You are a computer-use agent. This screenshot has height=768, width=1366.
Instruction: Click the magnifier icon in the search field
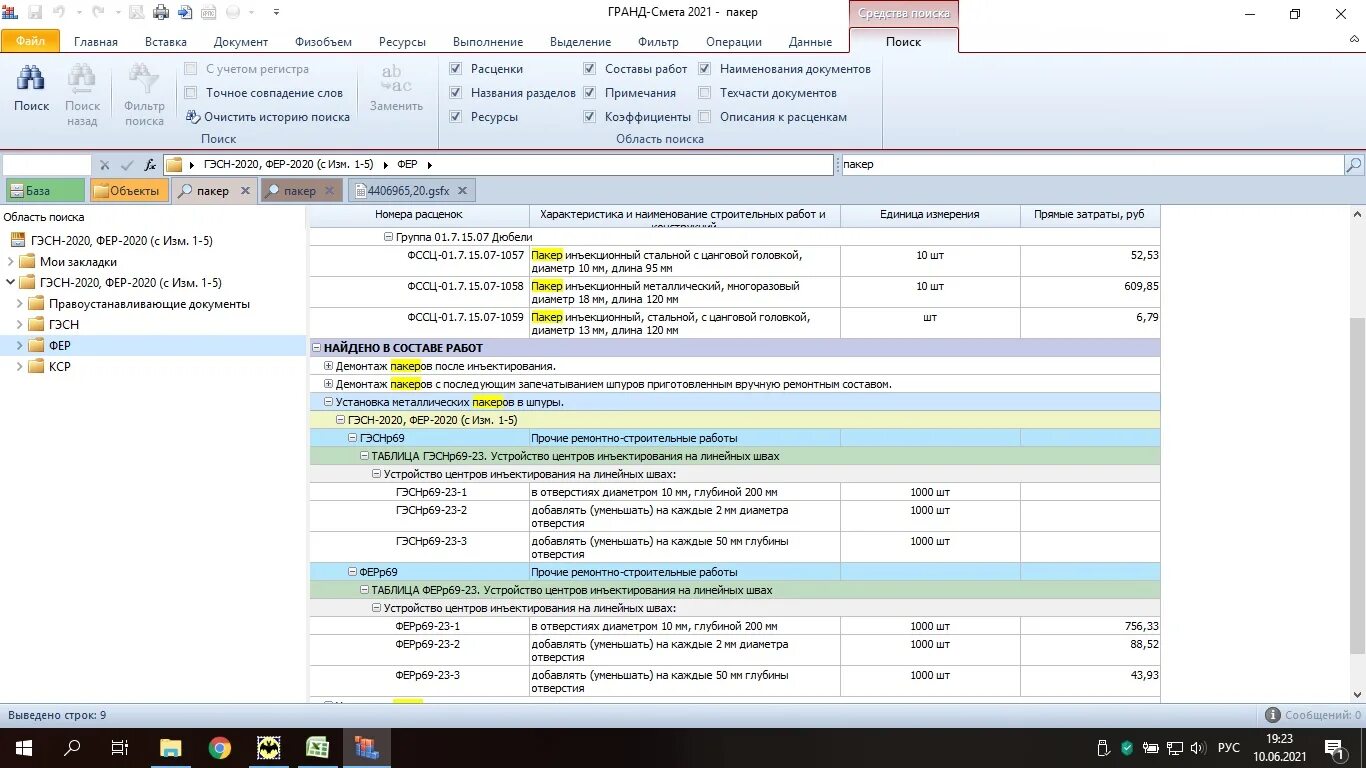1353,165
